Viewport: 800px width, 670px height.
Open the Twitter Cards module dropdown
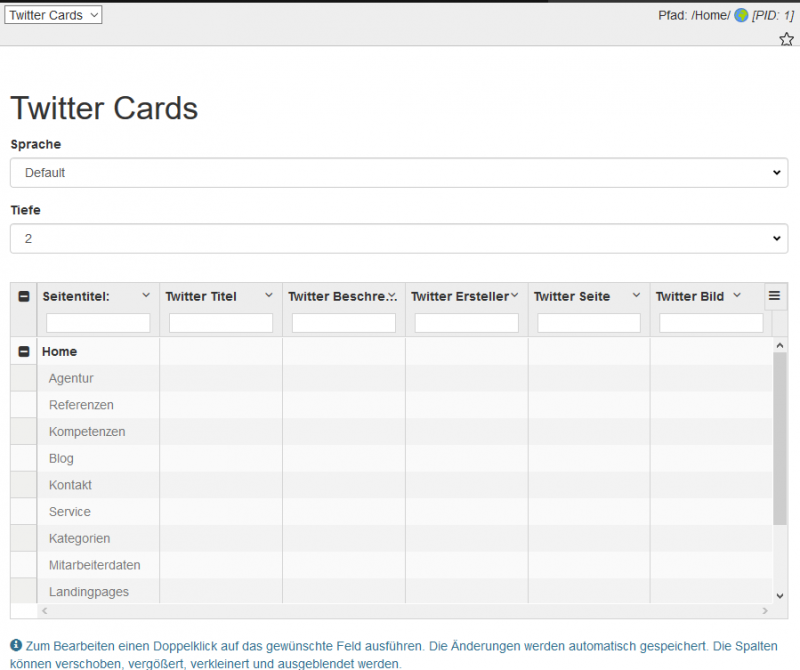pos(53,15)
